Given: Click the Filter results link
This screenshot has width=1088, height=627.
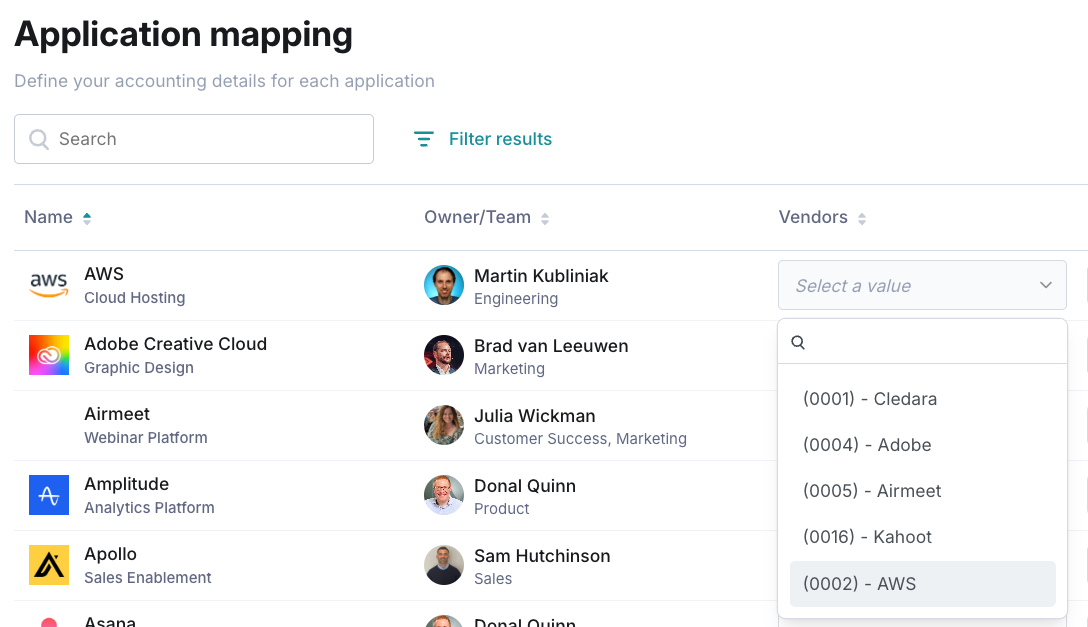Looking at the screenshot, I should [500, 139].
